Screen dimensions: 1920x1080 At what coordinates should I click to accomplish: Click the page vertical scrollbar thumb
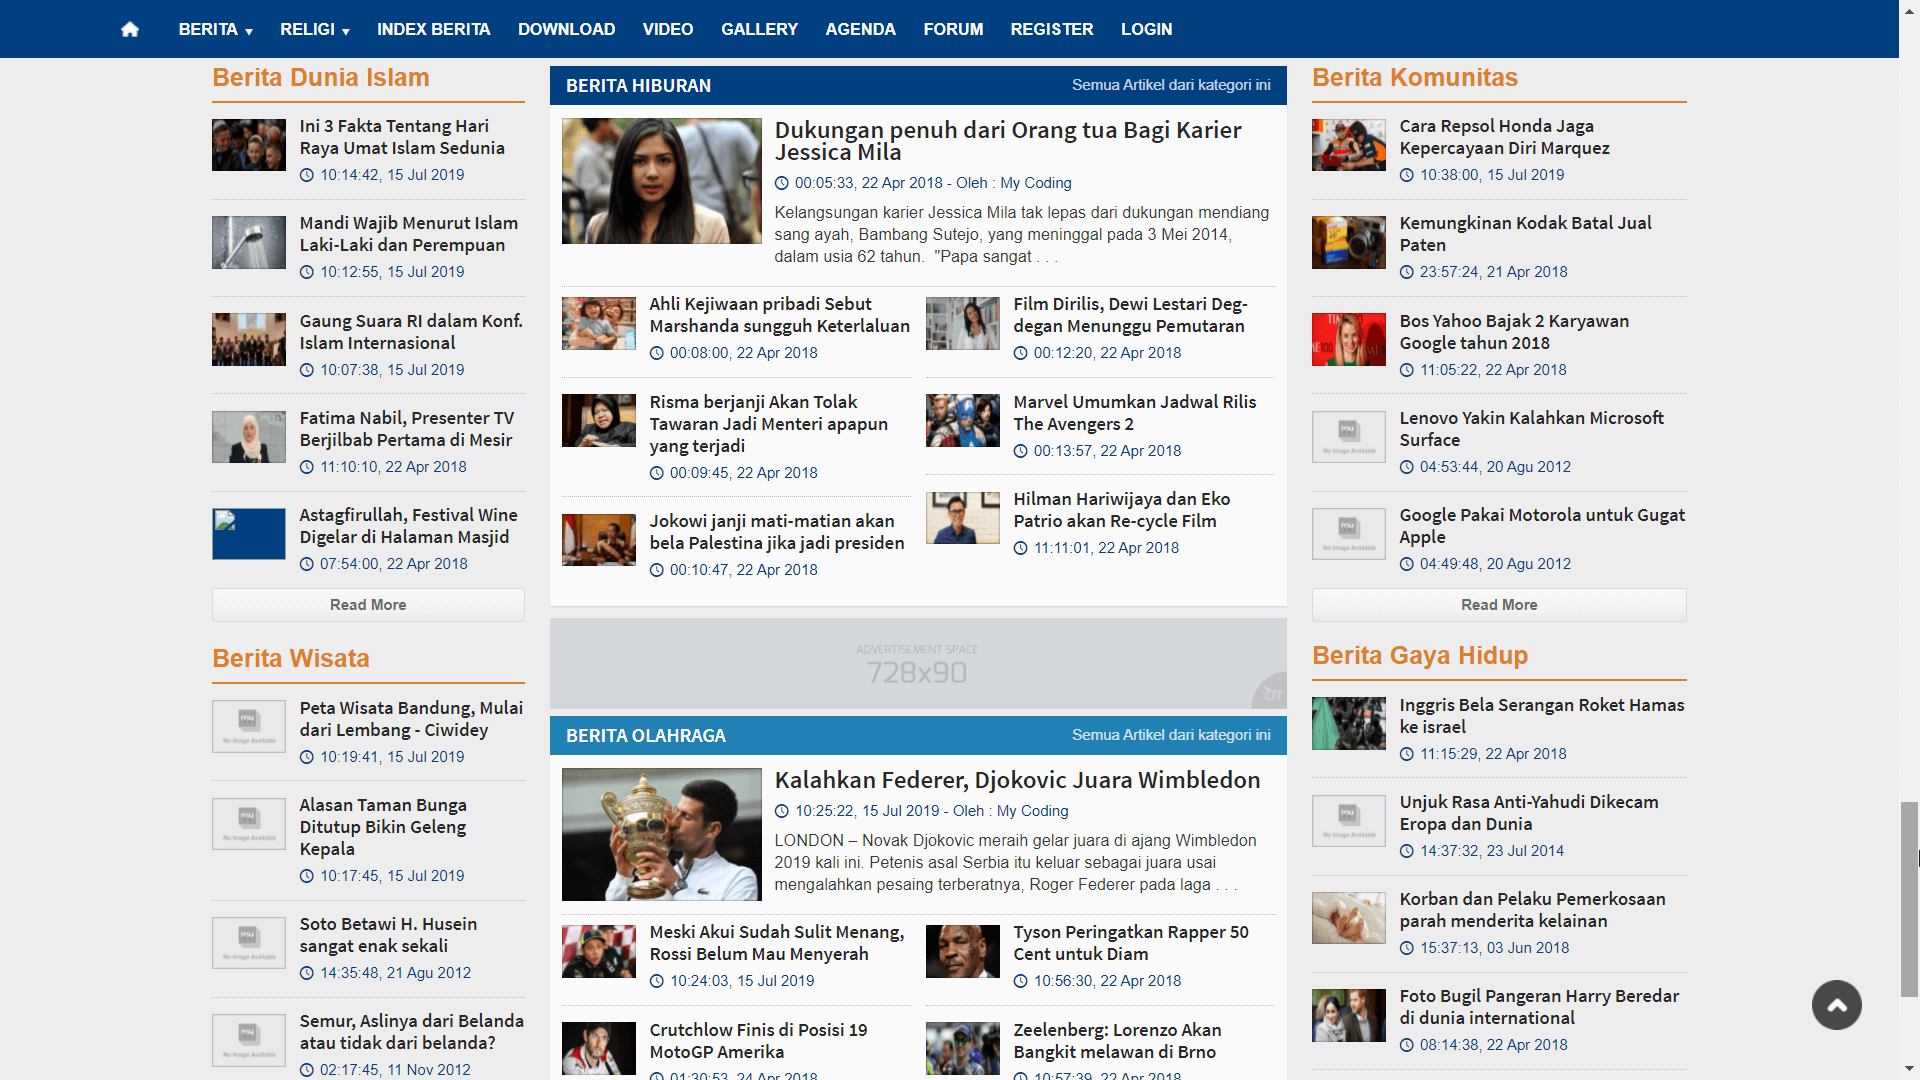pyautogui.click(x=1909, y=899)
